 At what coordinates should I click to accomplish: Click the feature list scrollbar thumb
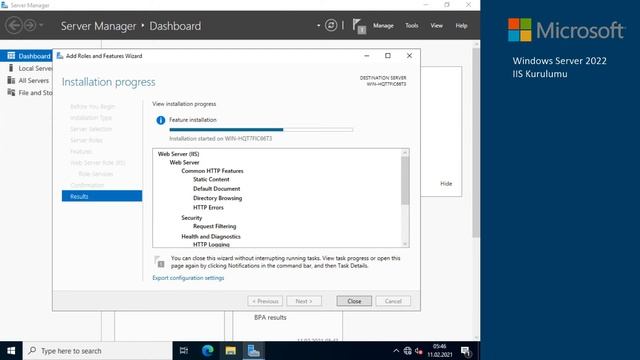[x=405, y=180]
